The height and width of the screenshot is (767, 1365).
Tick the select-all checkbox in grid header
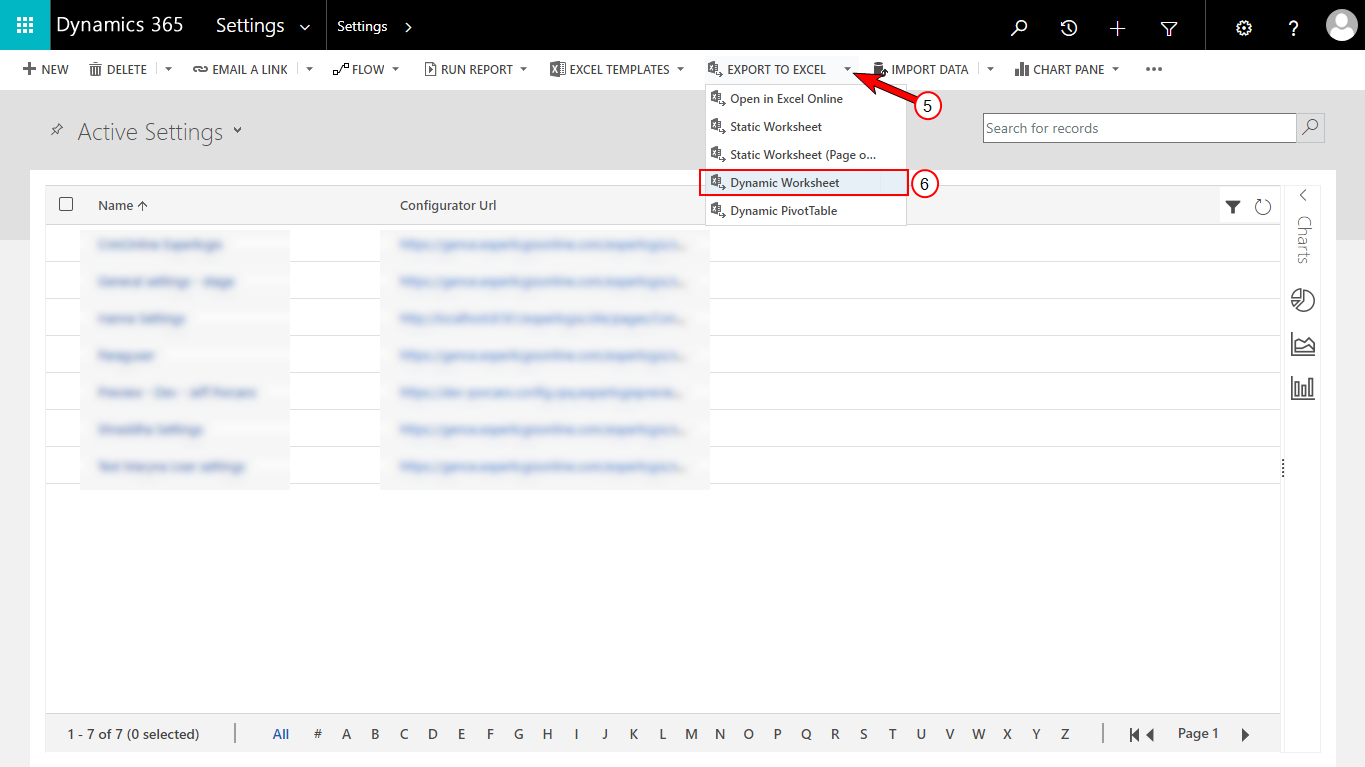click(x=66, y=204)
